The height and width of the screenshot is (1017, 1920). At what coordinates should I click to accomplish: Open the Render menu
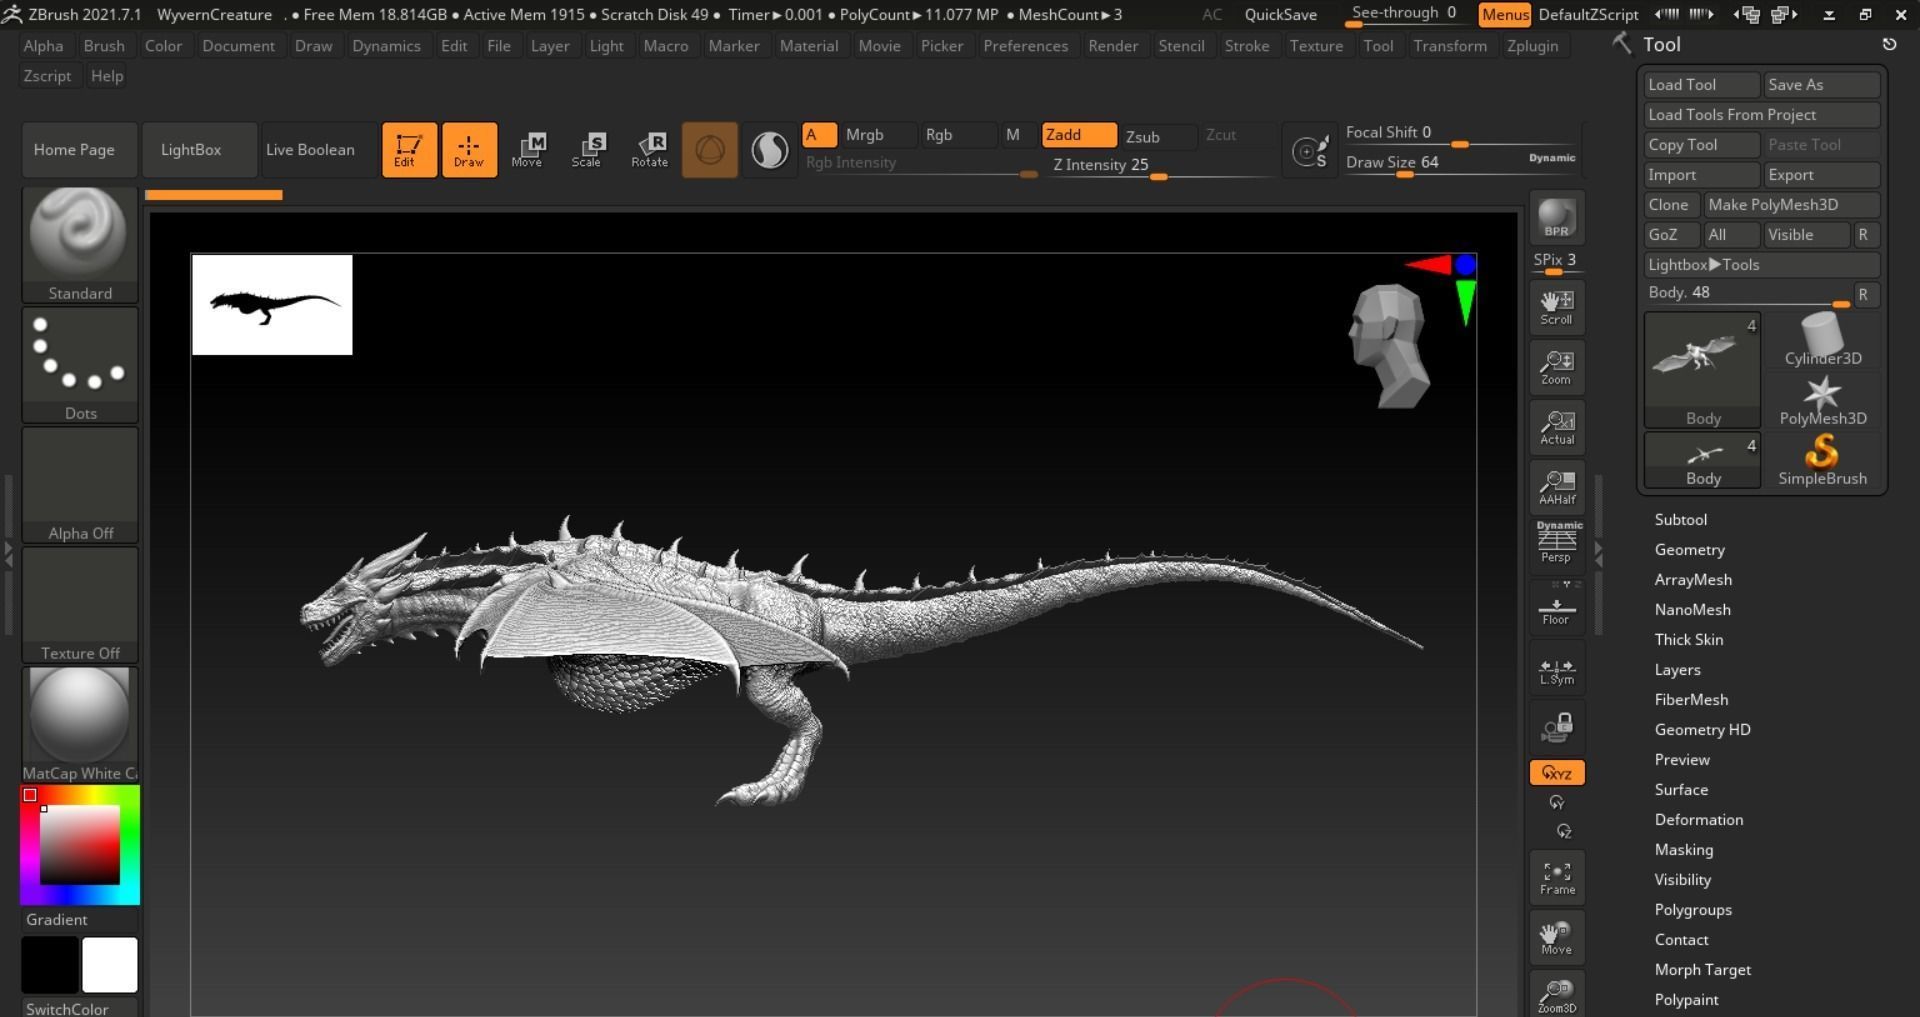pyautogui.click(x=1113, y=46)
